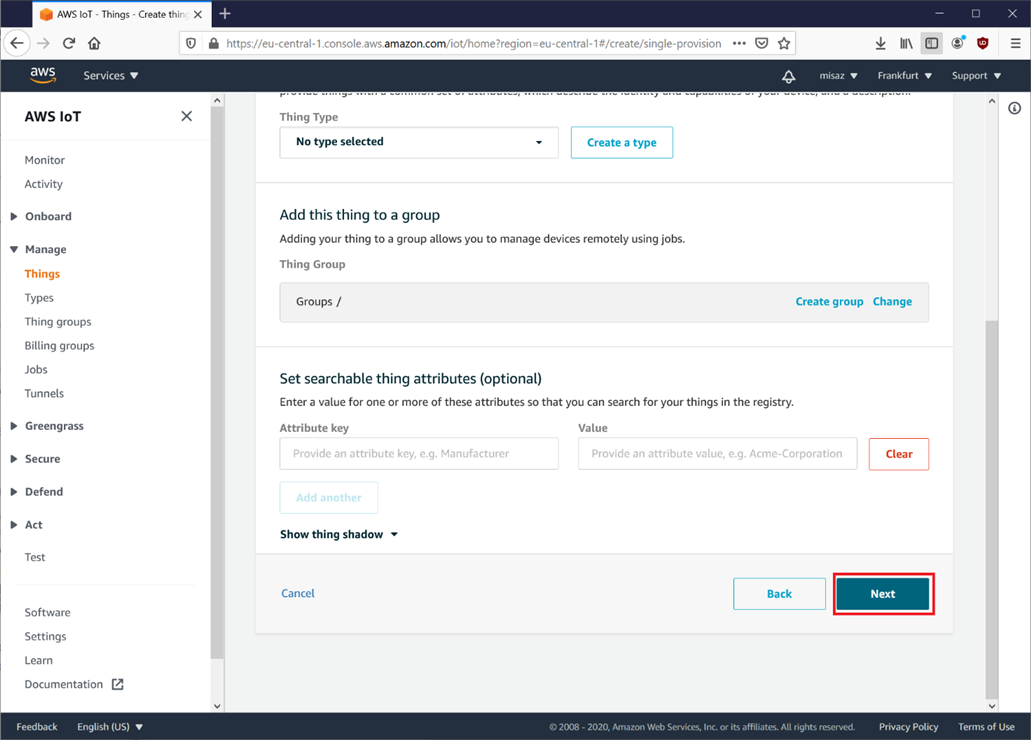Open the Frankfurt region dropdown
Screen dimensions: 1031x740
905,76
